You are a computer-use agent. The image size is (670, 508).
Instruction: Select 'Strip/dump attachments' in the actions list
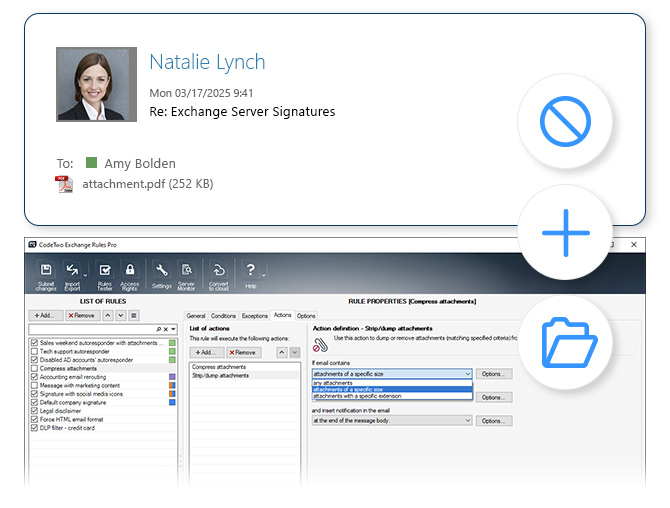click(245, 376)
